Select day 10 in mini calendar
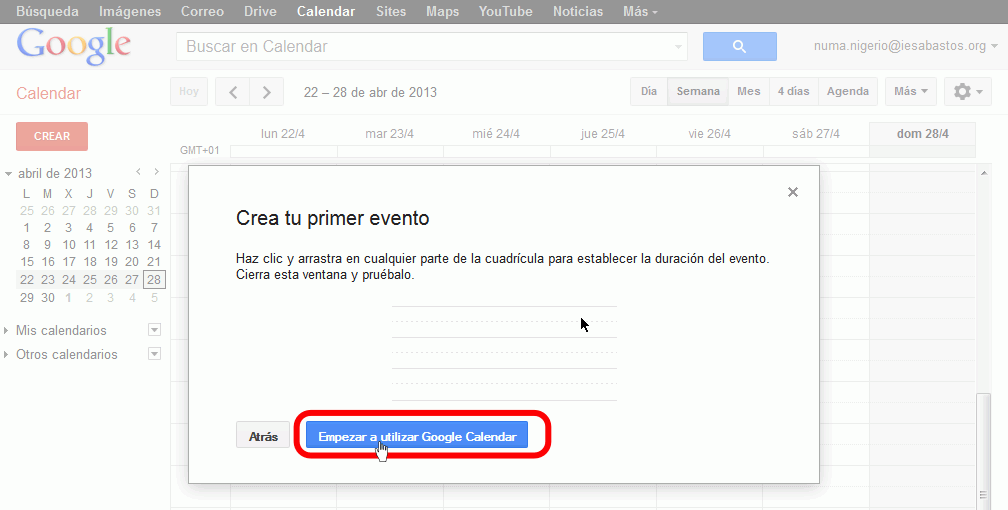 pos(69,244)
